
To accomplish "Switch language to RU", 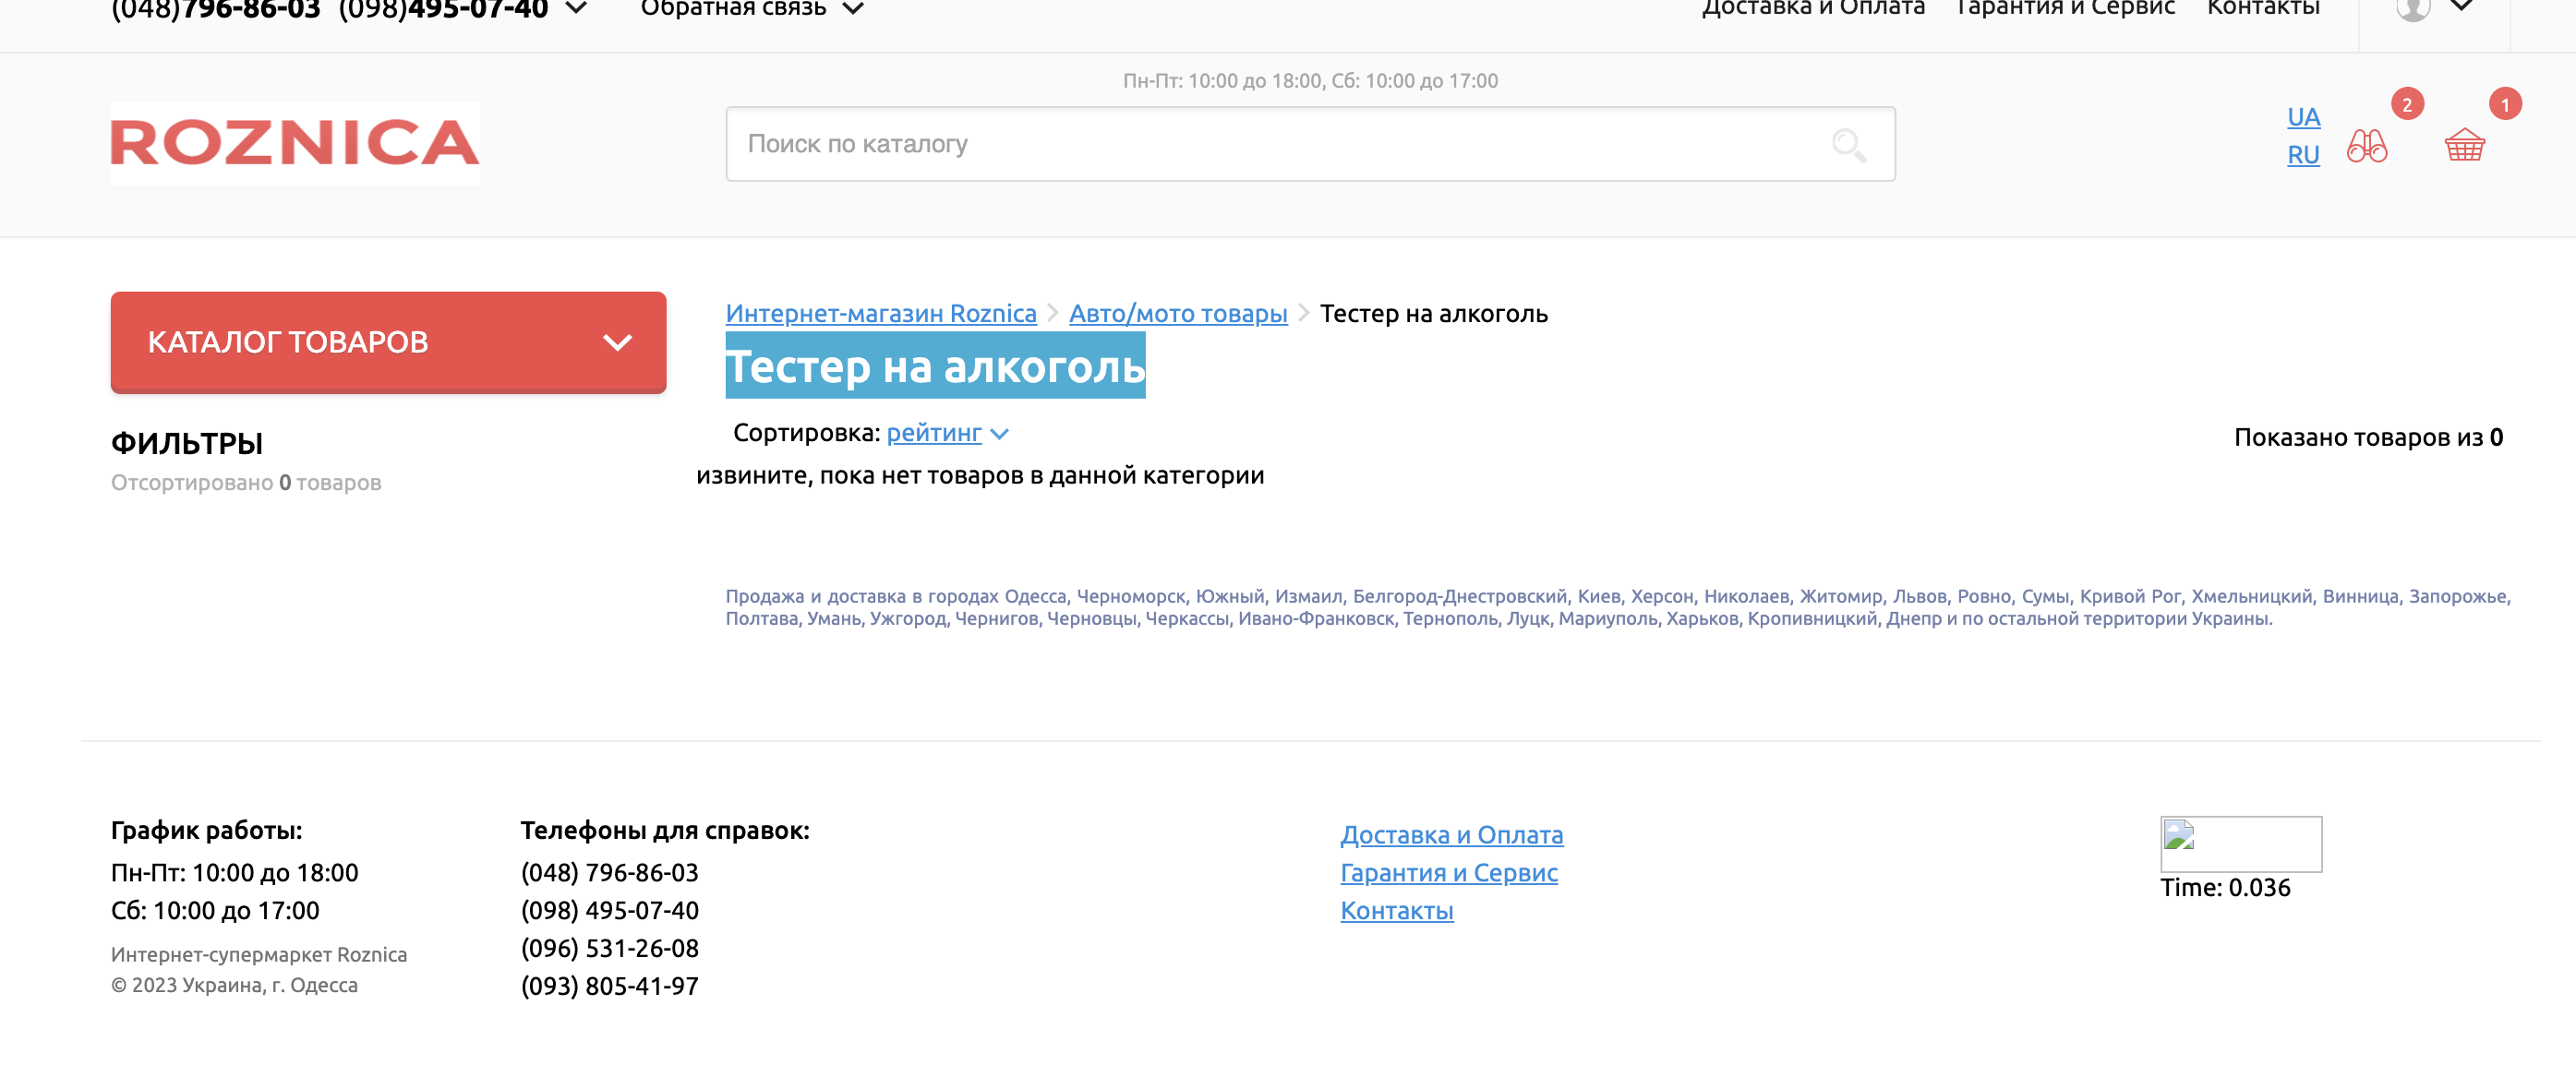I will [x=2303, y=155].
